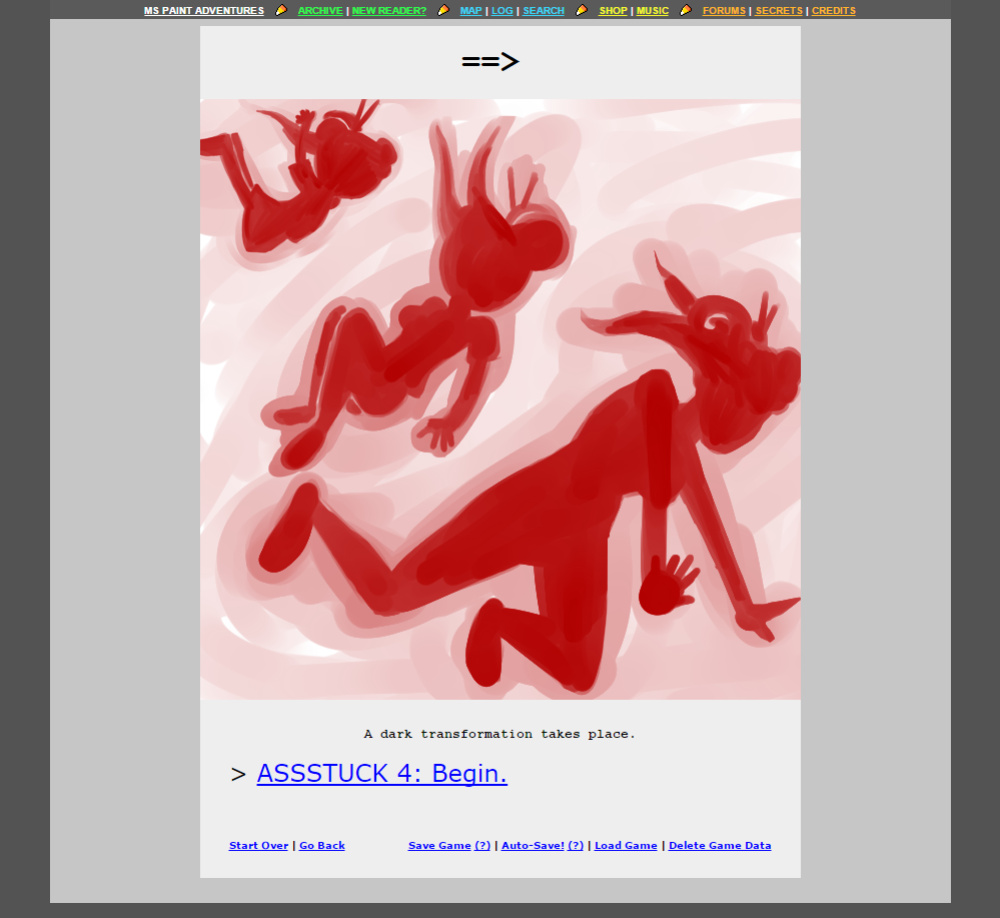Screen dimensions: 1000x918
Task: Click the Save Game link
Action: (439, 845)
